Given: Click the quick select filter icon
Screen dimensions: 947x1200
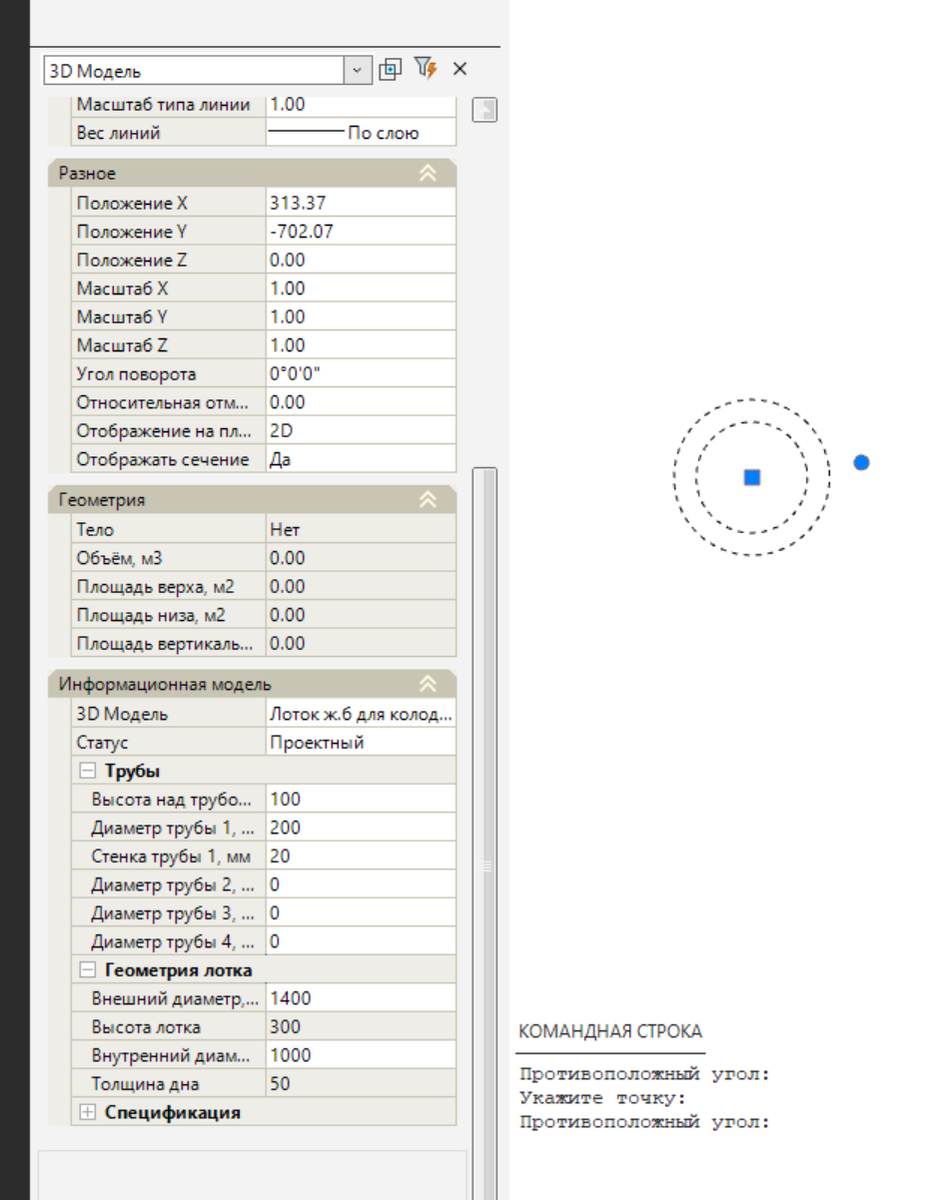Looking at the screenshot, I should tap(426, 68).
